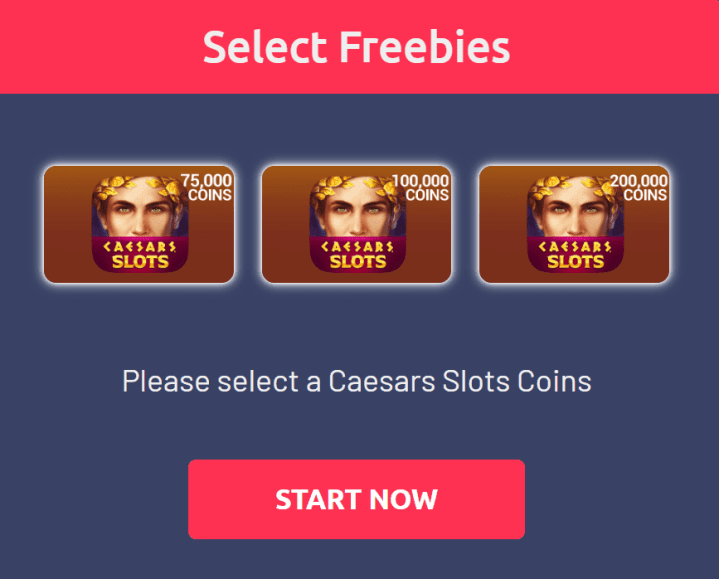This screenshot has width=719, height=579.
Task: Click the red header banner
Action: point(360,47)
